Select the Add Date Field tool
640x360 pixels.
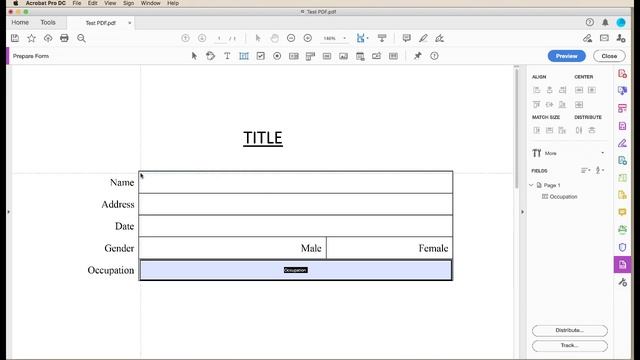360,56
